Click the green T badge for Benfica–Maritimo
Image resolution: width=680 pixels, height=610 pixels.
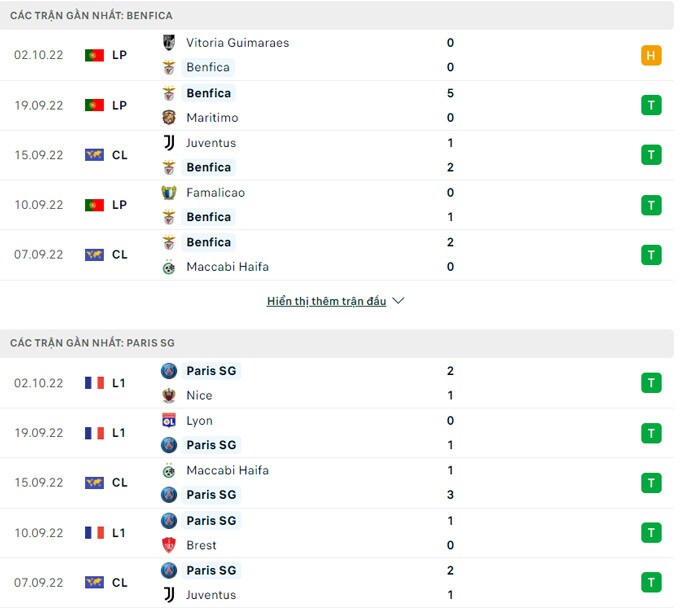[651, 105]
